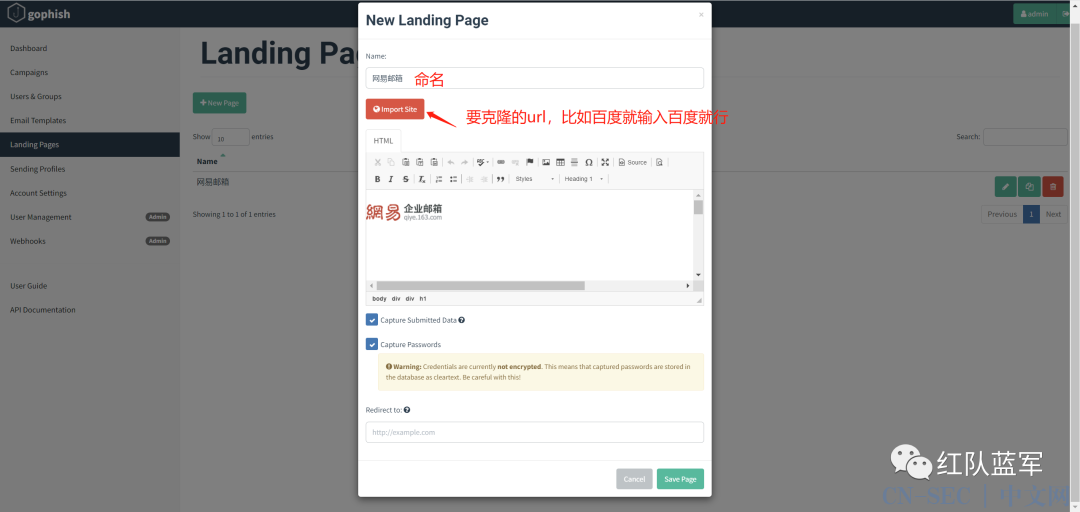
Task: Click help icon beside Redirect to
Action: tap(407, 409)
